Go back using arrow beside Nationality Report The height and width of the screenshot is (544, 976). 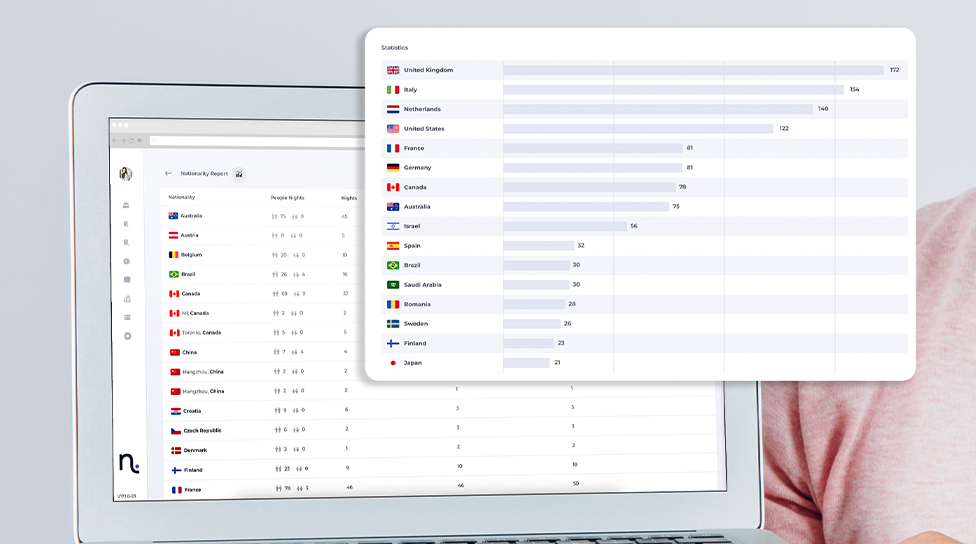coord(168,174)
